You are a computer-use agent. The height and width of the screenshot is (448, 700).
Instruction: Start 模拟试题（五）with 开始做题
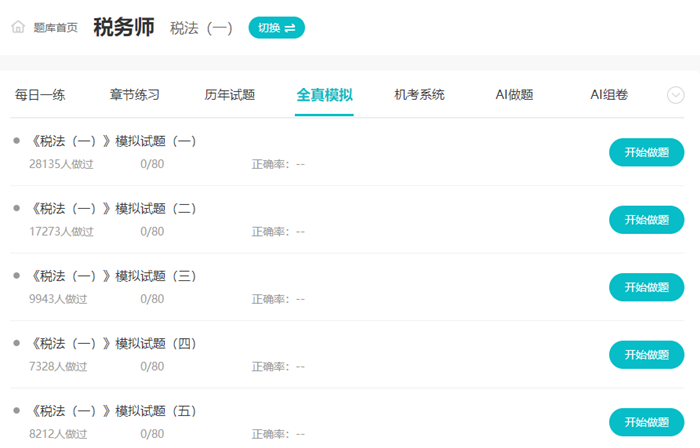pos(646,422)
